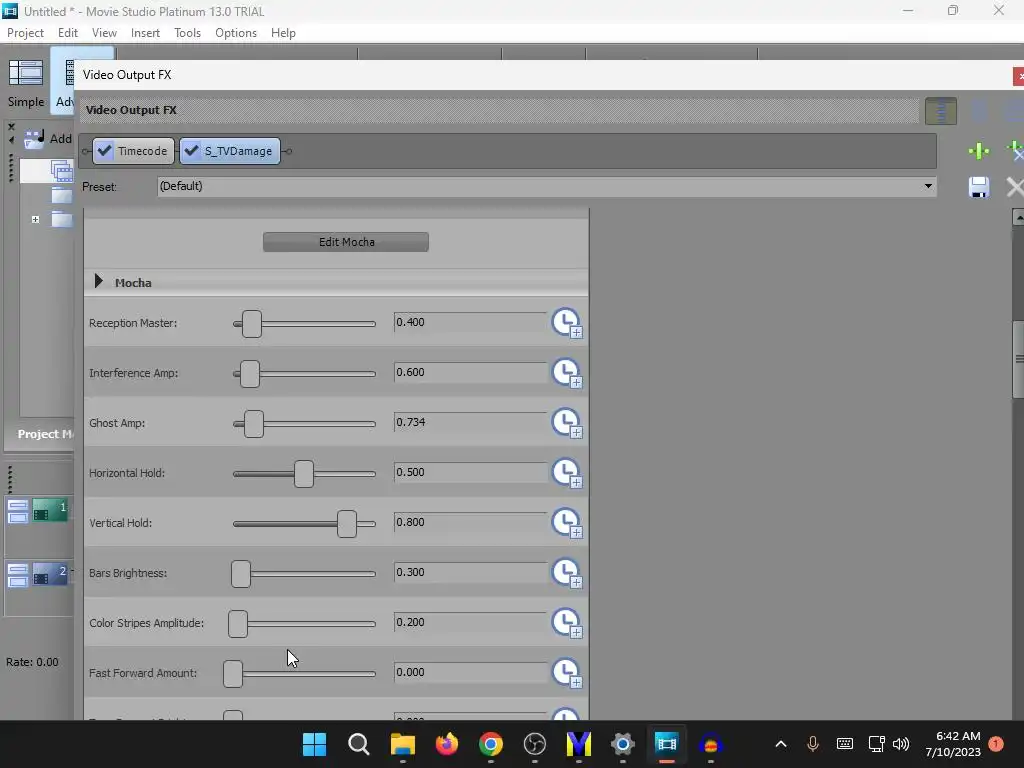Save the preset with floppy disk icon
This screenshot has width=1024, height=768.
(978, 187)
